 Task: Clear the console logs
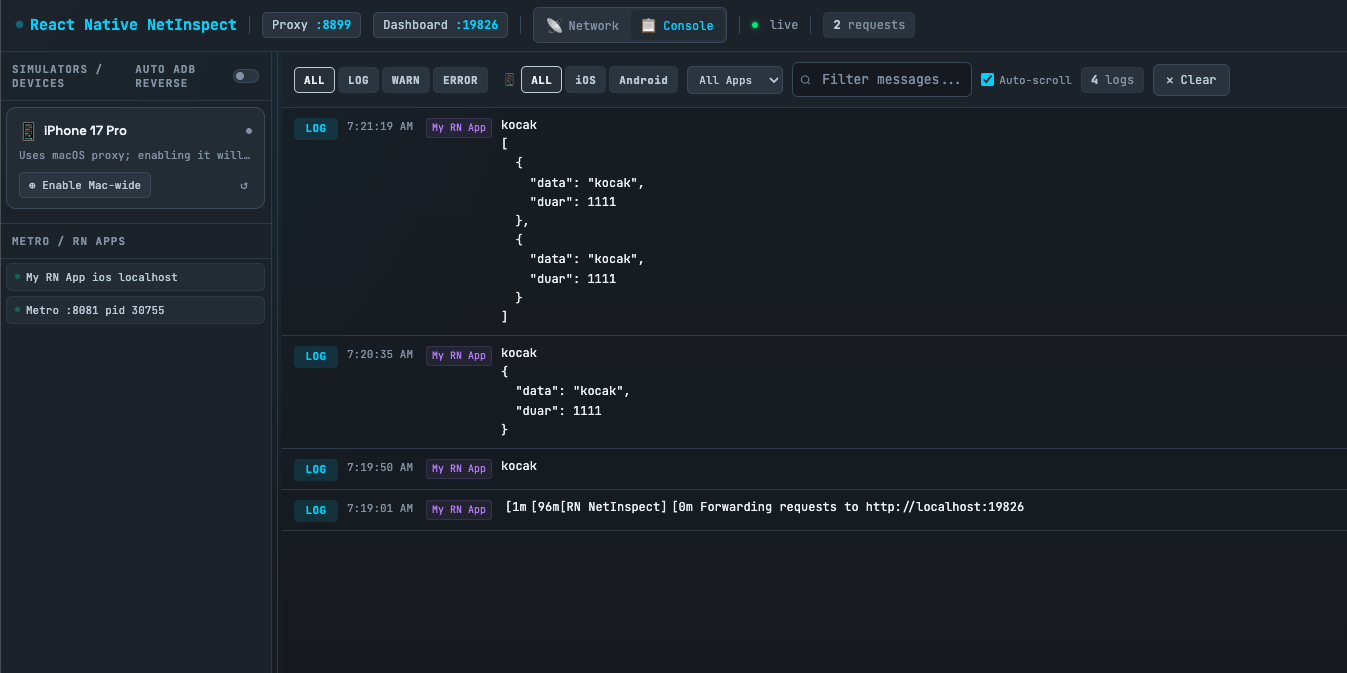tap(1191, 80)
